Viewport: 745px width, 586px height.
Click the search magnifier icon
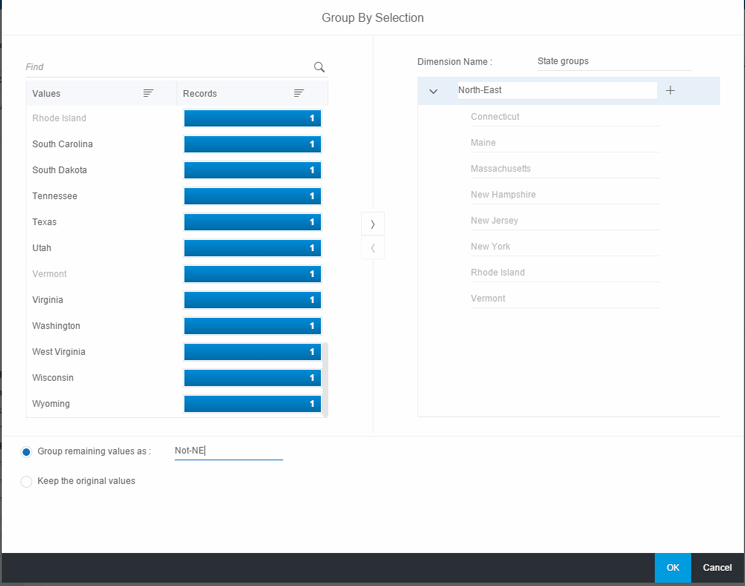(x=319, y=67)
